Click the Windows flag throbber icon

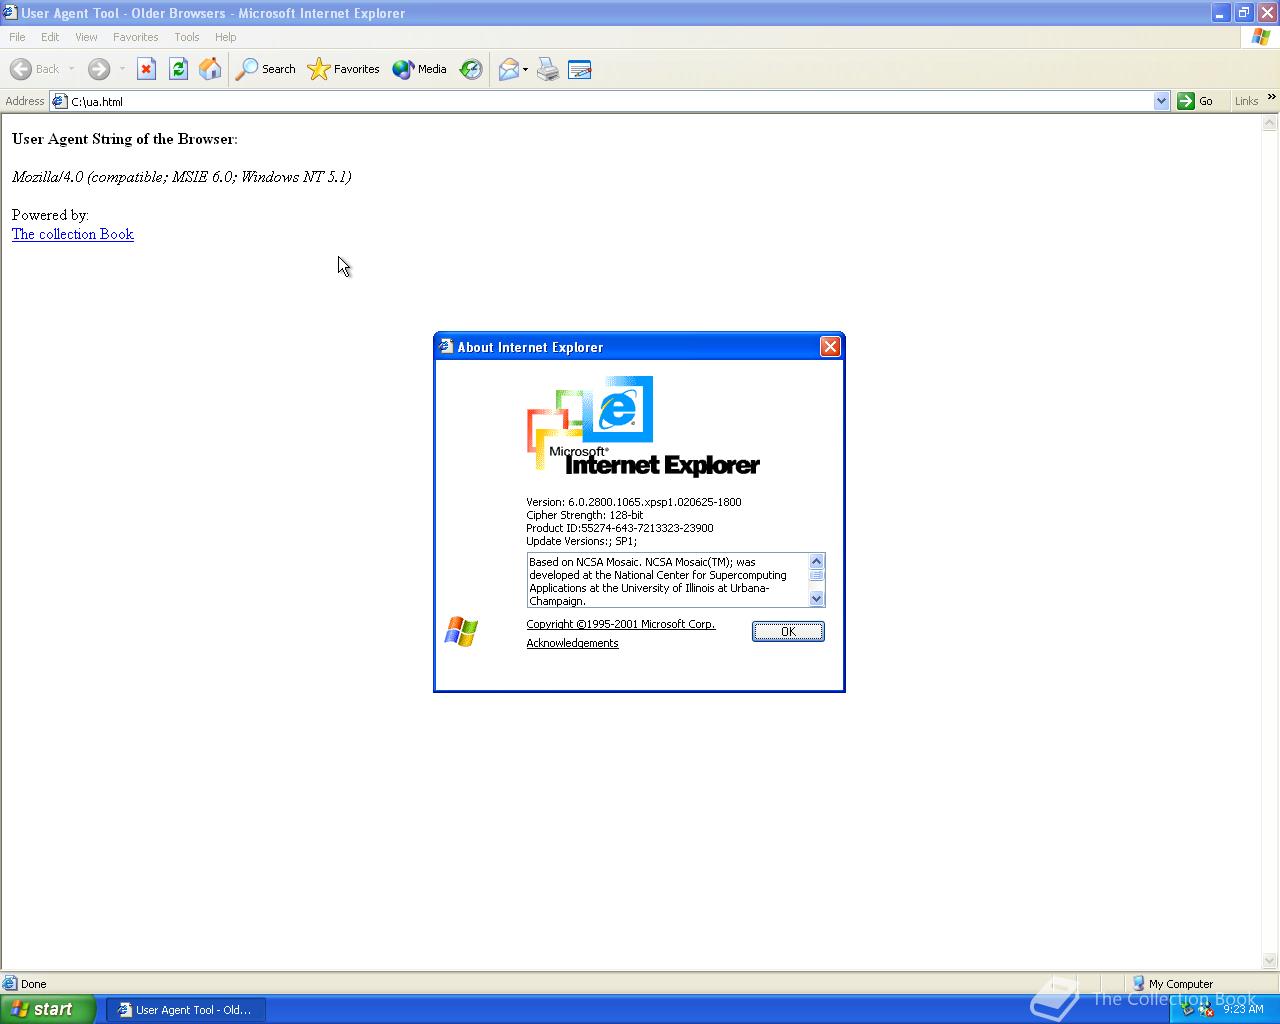coord(1261,37)
